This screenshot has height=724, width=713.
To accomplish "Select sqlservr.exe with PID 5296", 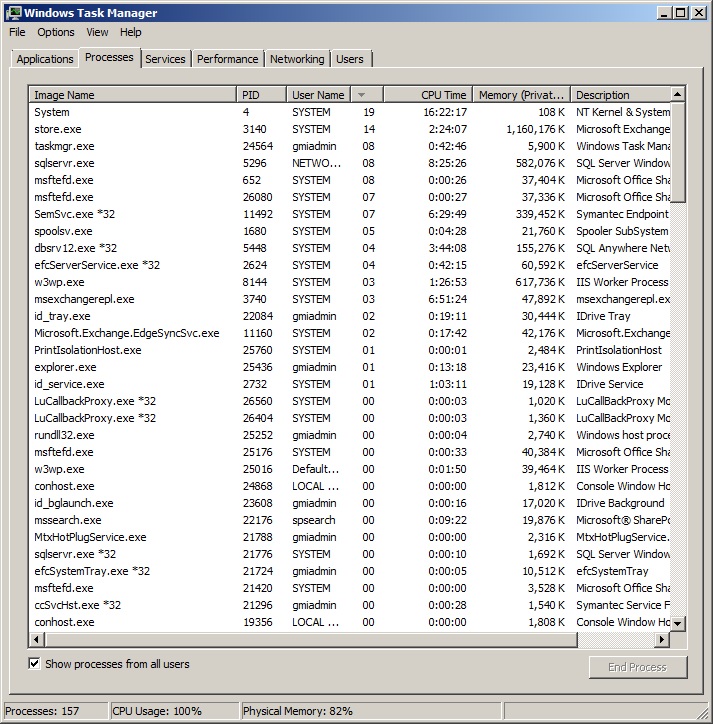I will tap(350, 163).
